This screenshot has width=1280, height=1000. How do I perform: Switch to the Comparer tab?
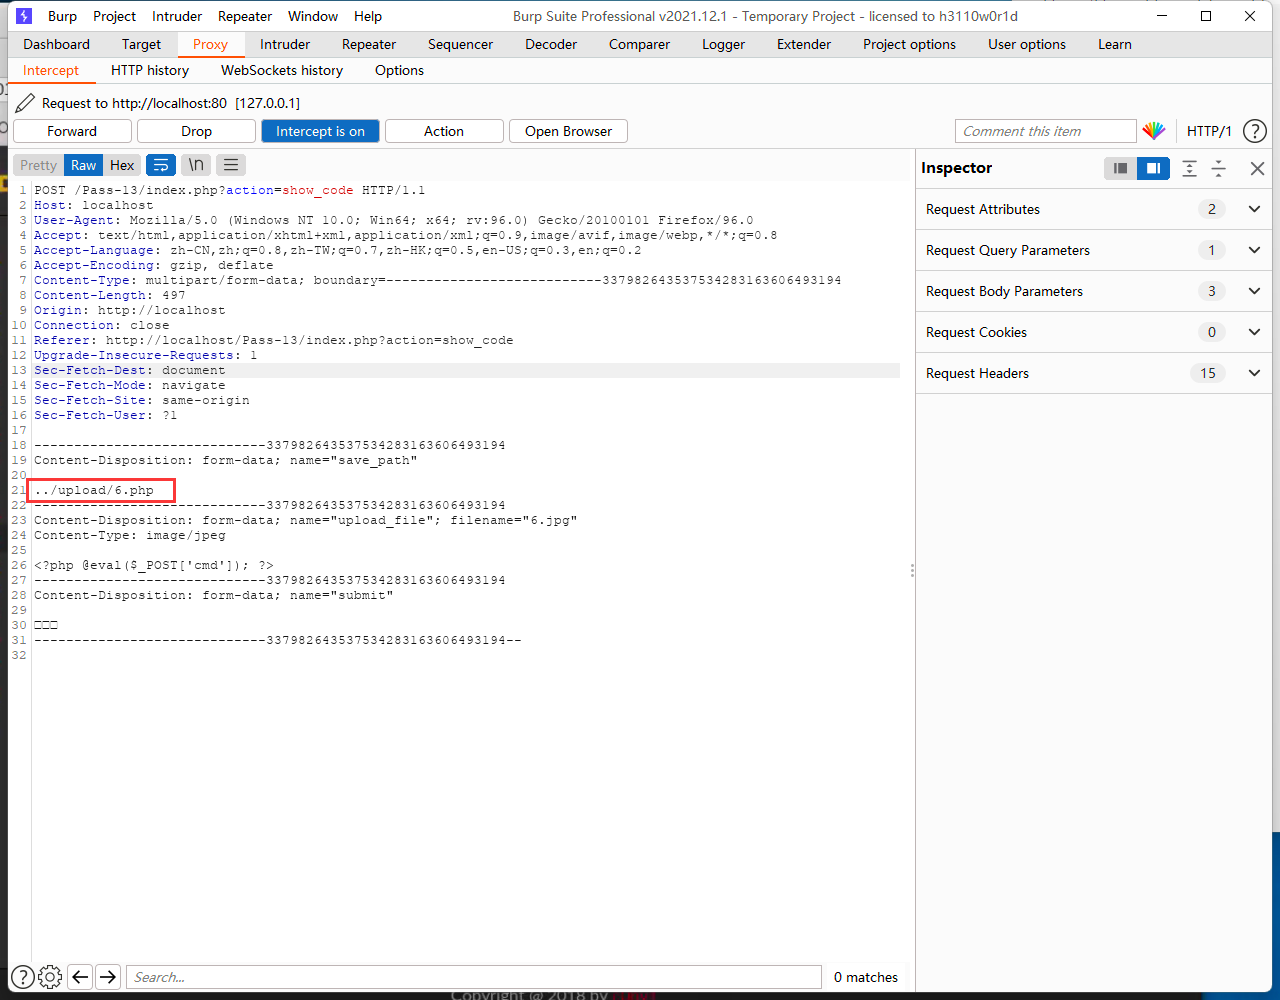[639, 44]
